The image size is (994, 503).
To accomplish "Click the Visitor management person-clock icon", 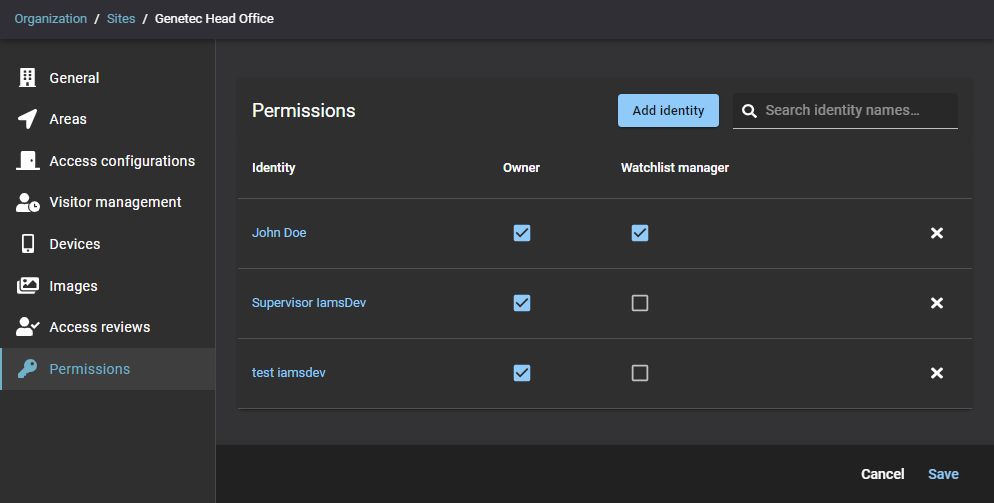I will [28, 202].
